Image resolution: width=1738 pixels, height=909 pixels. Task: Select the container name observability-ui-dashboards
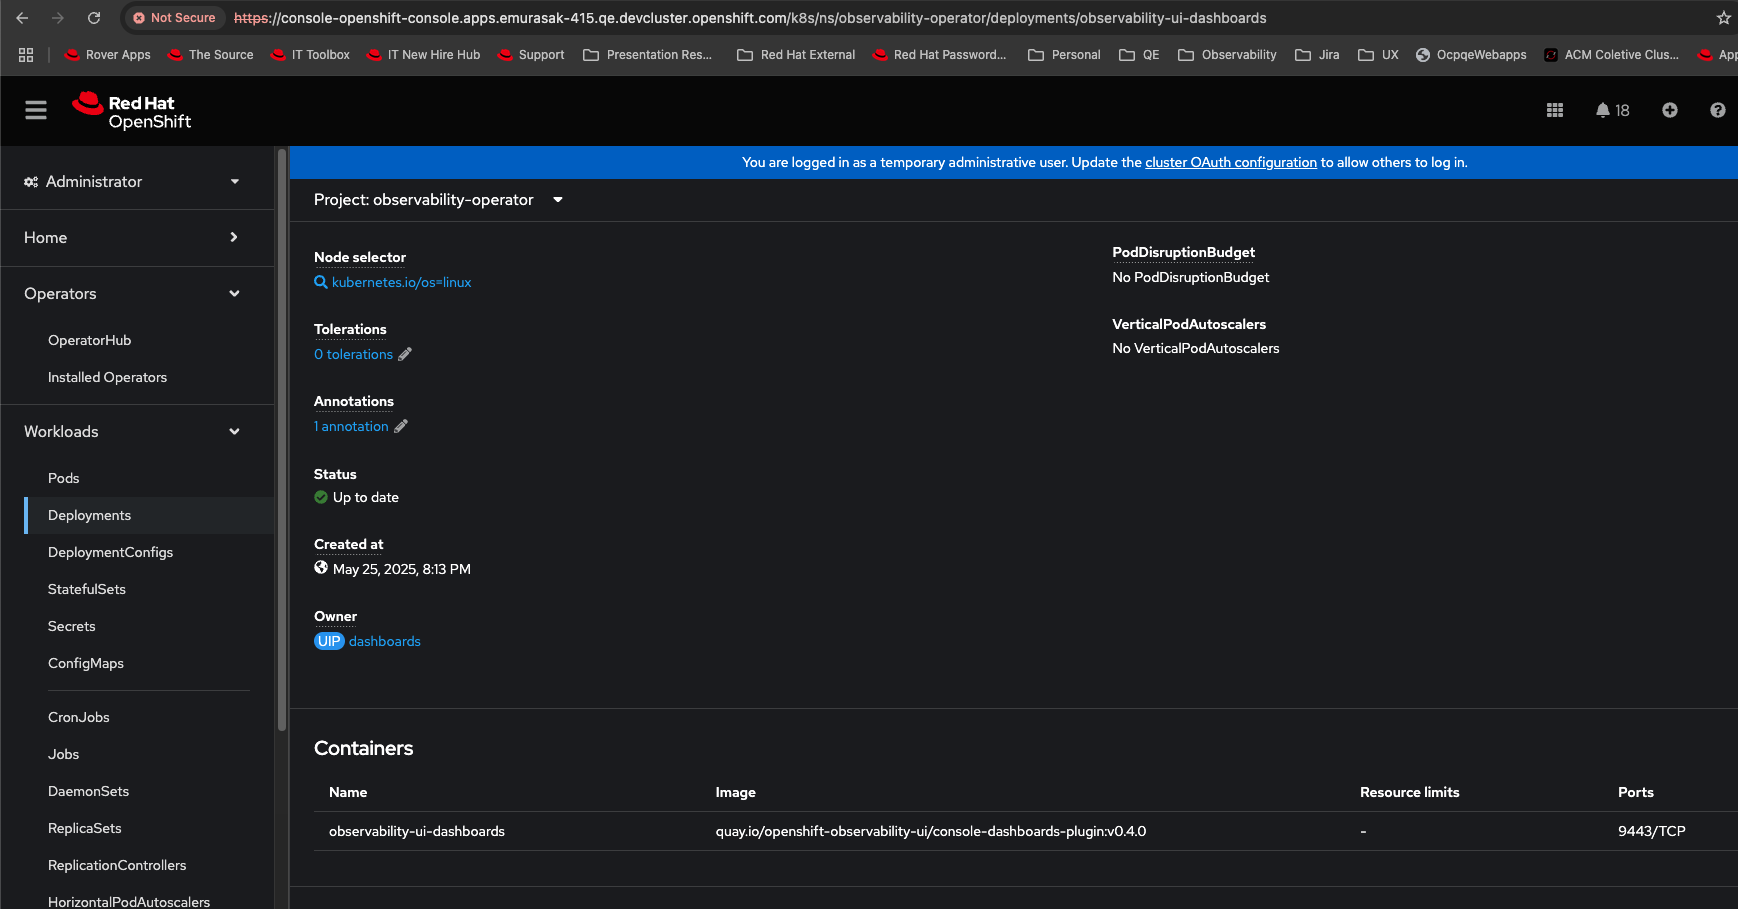(417, 831)
